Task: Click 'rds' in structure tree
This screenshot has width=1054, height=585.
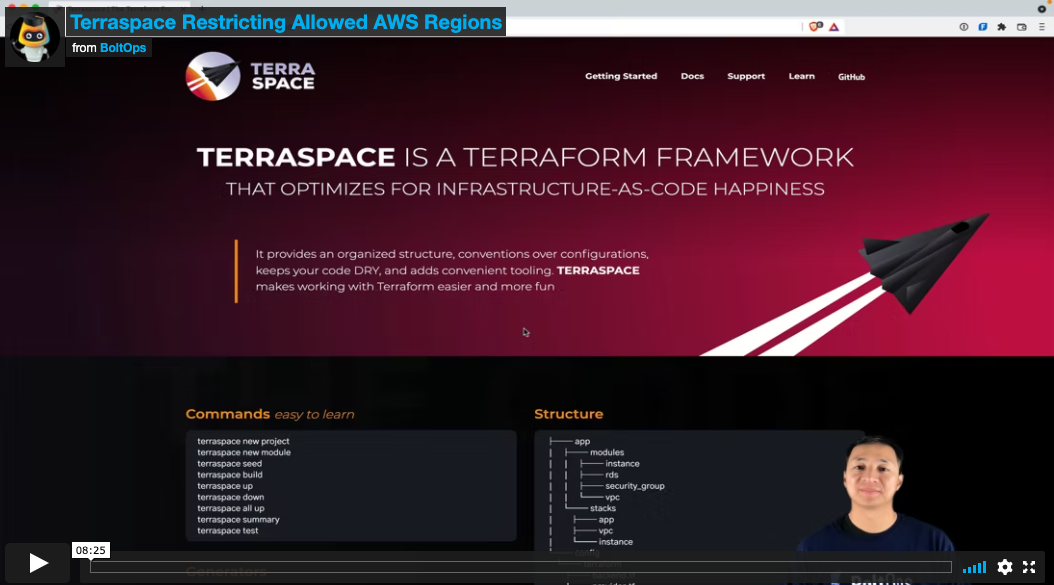Action: coord(612,475)
